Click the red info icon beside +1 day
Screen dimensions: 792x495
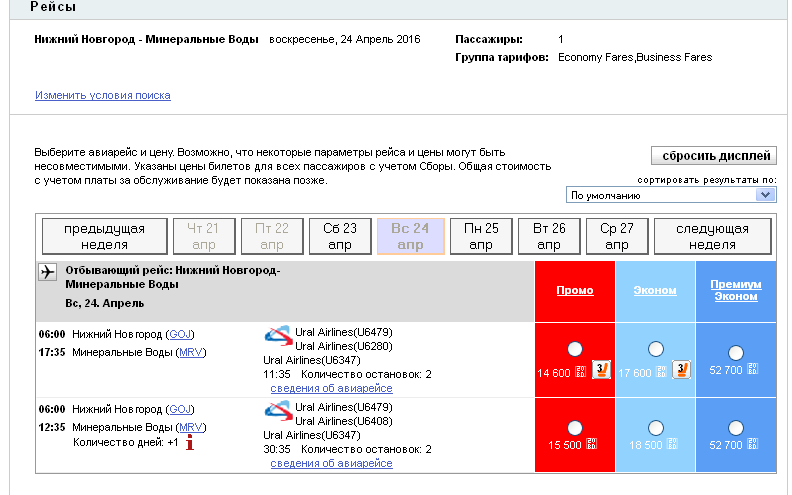coord(189,443)
